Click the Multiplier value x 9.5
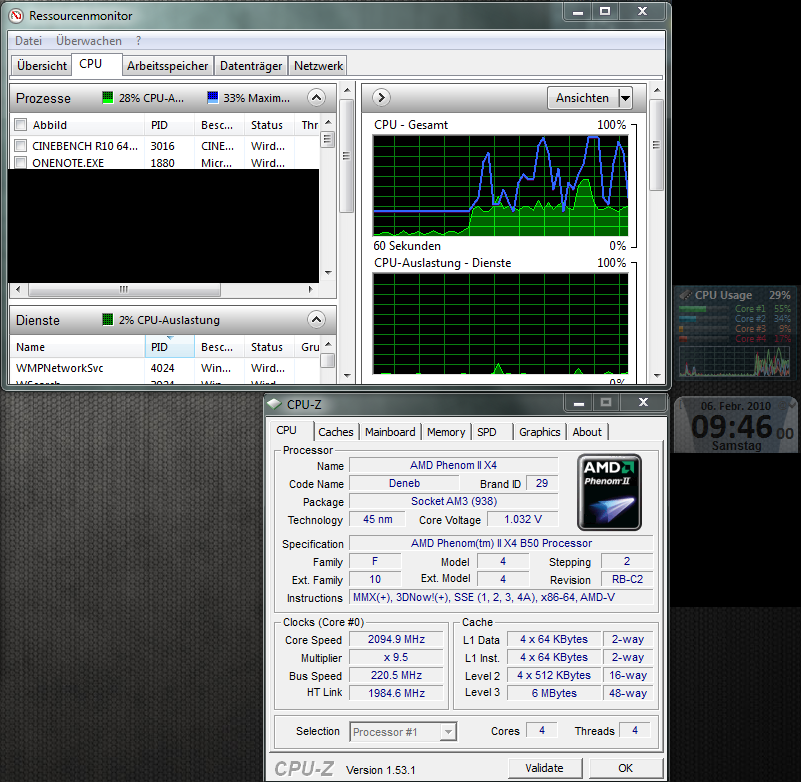801x782 pixels. click(x=396, y=657)
